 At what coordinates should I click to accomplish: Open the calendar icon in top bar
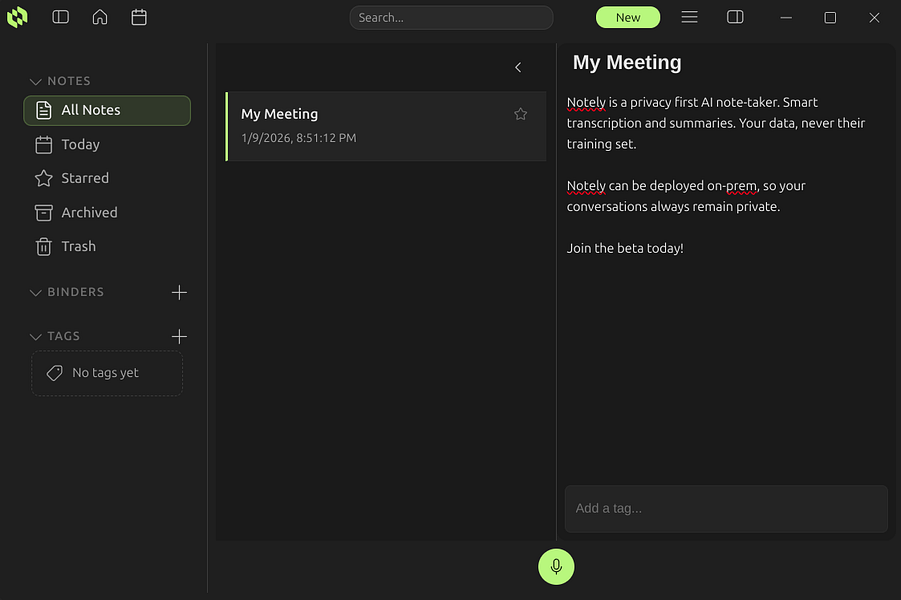[x=139, y=17]
